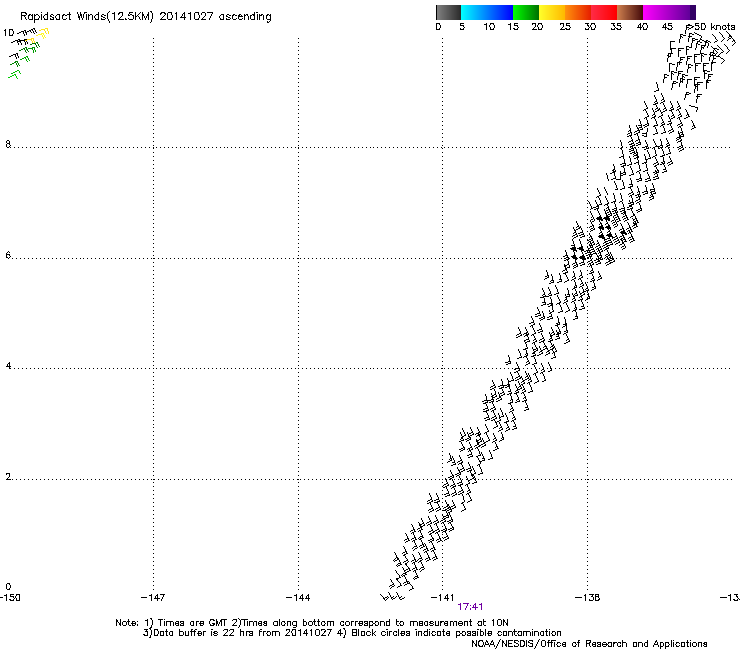
Task: Click the 10 label under the color scale
Action: click(x=489, y=27)
